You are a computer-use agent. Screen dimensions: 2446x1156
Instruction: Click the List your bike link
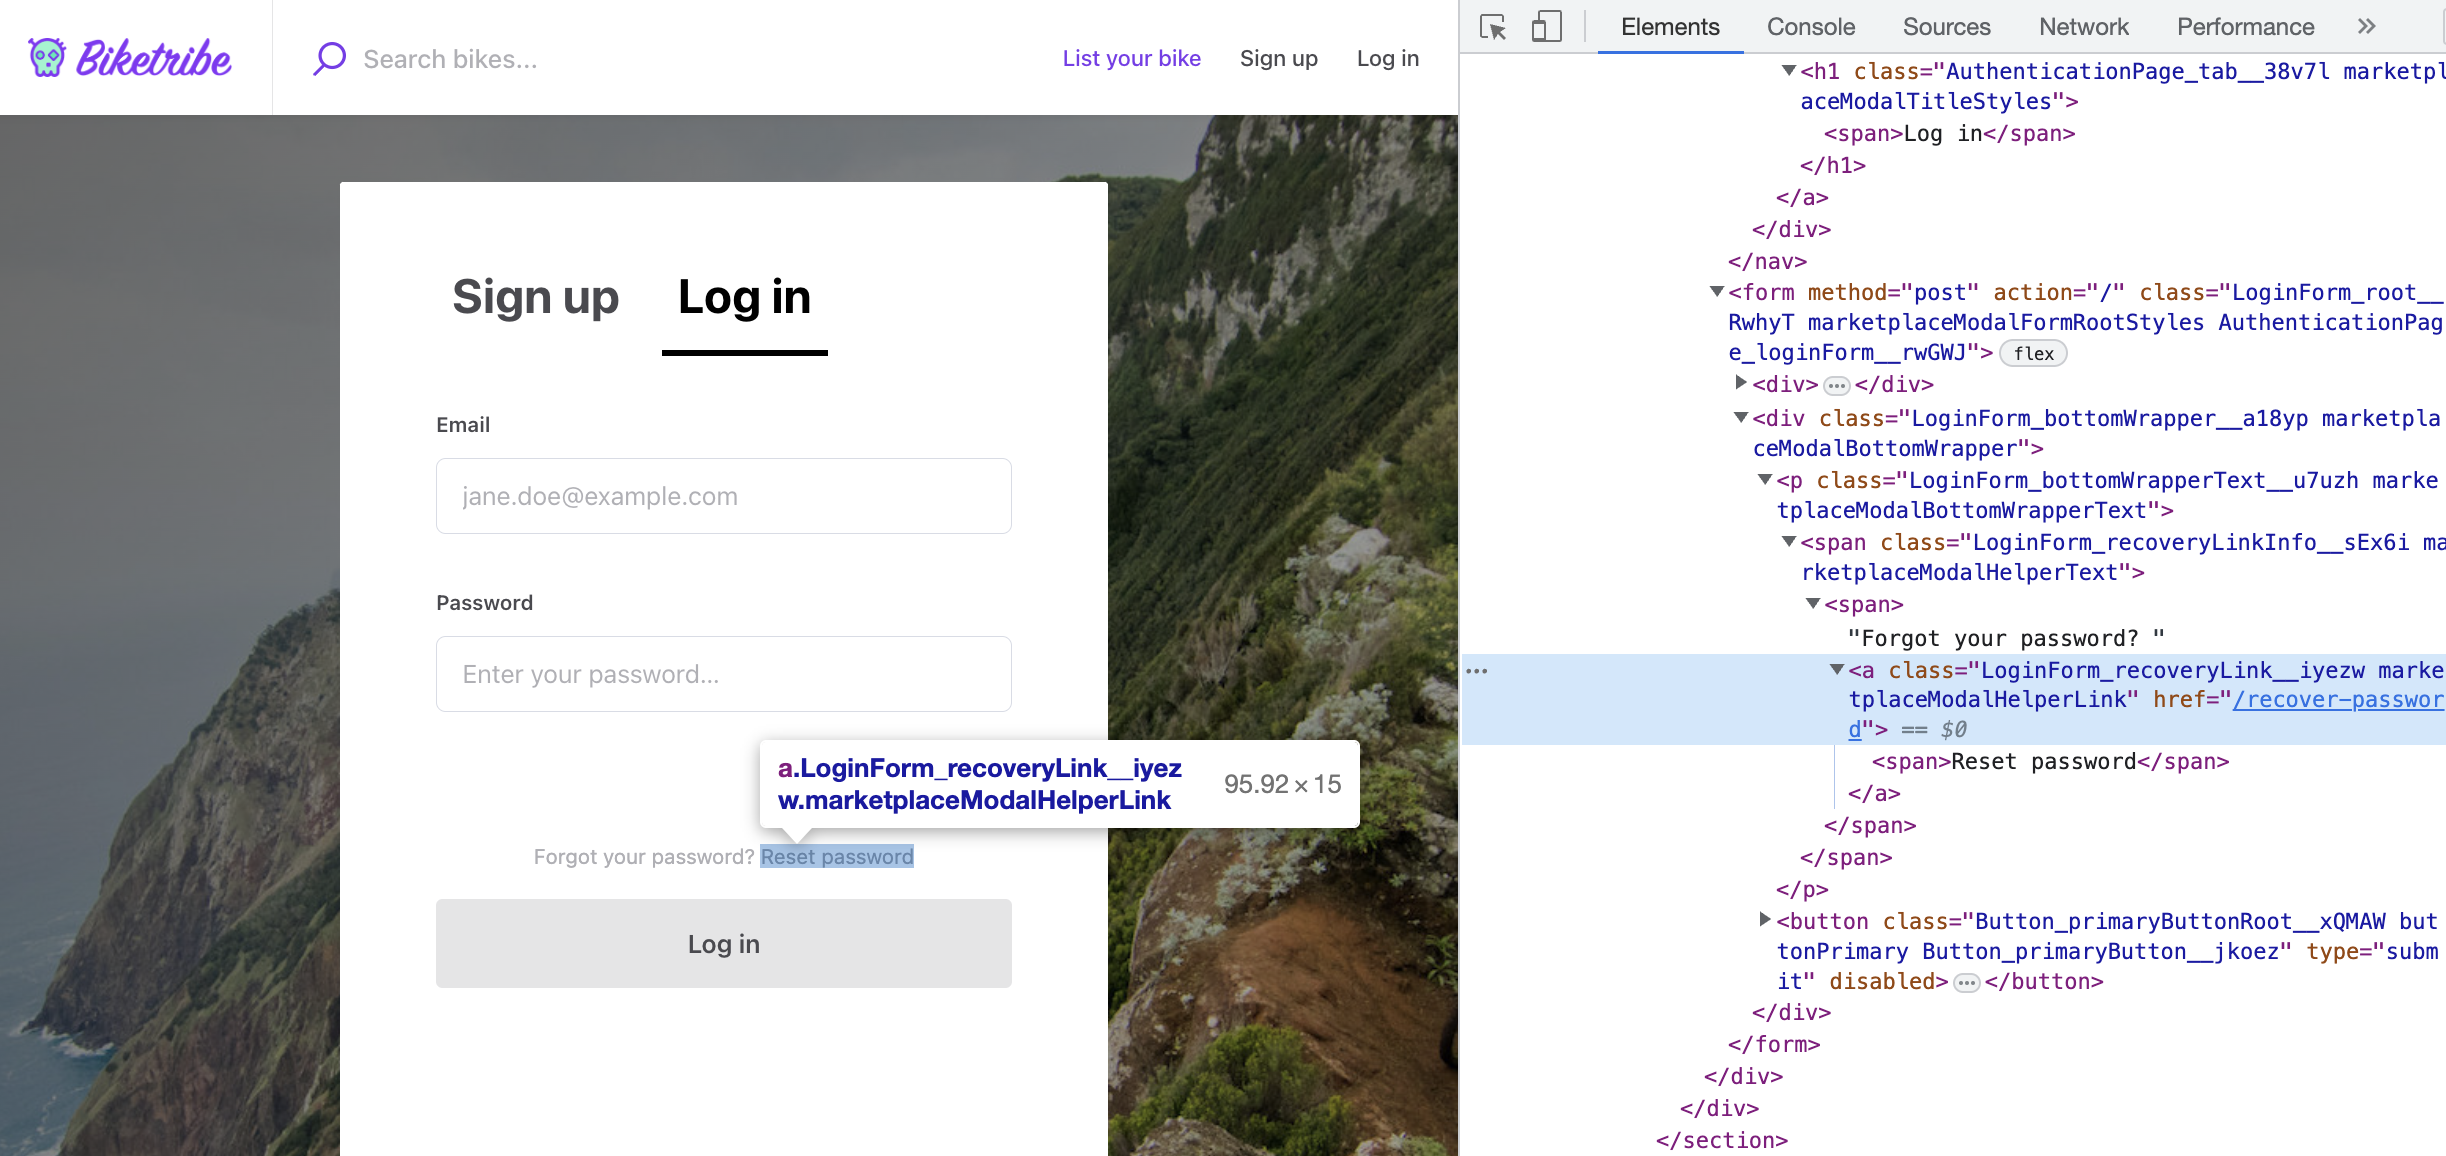[x=1130, y=58]
